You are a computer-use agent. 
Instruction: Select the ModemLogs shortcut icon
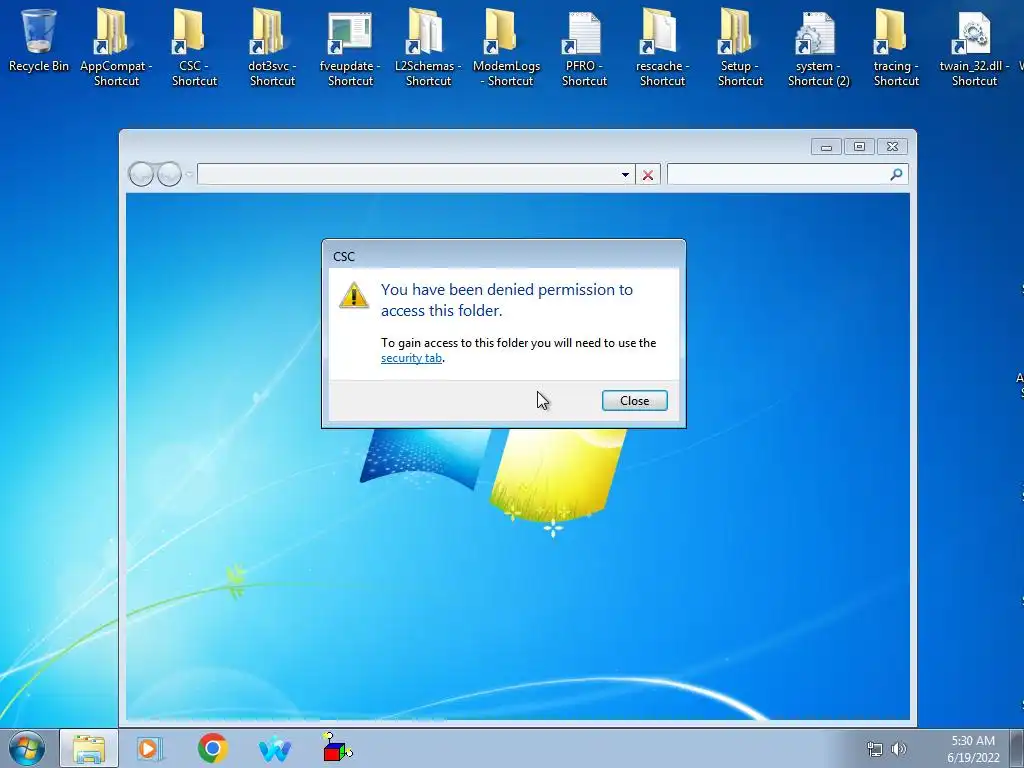click(501, 33)
